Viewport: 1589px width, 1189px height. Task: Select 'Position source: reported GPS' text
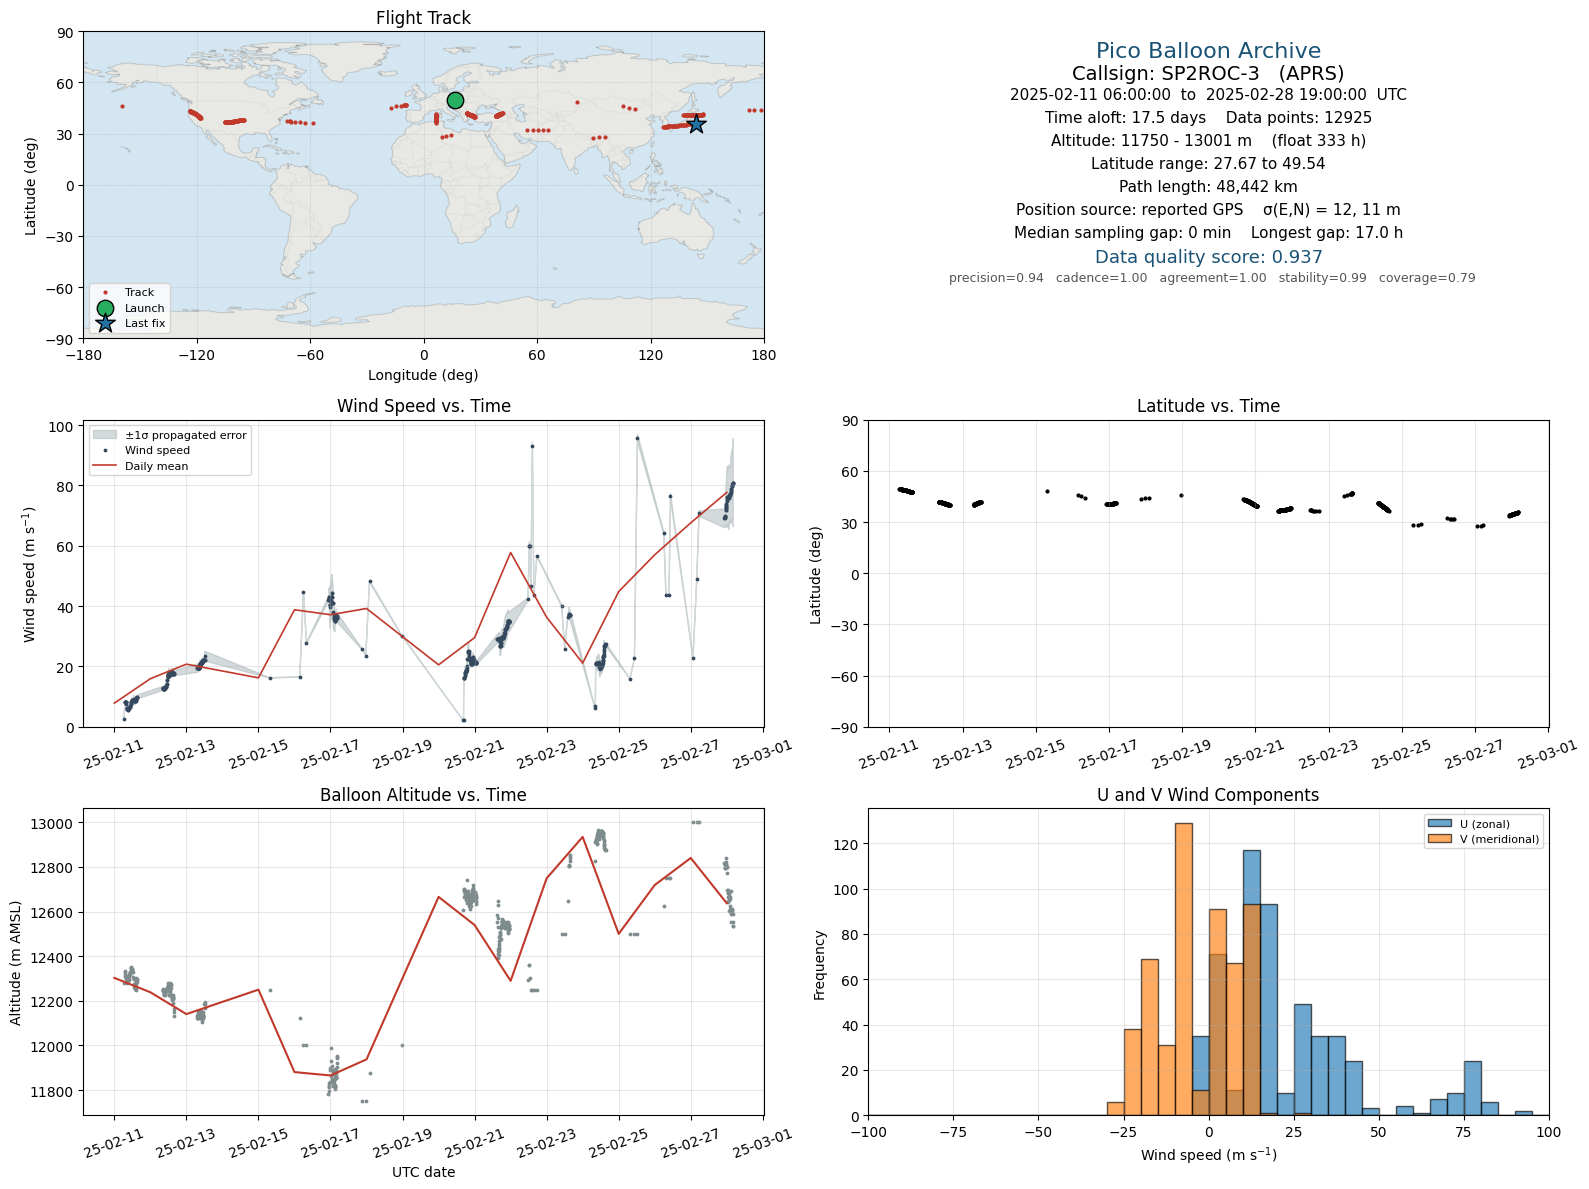(1130, 210)
